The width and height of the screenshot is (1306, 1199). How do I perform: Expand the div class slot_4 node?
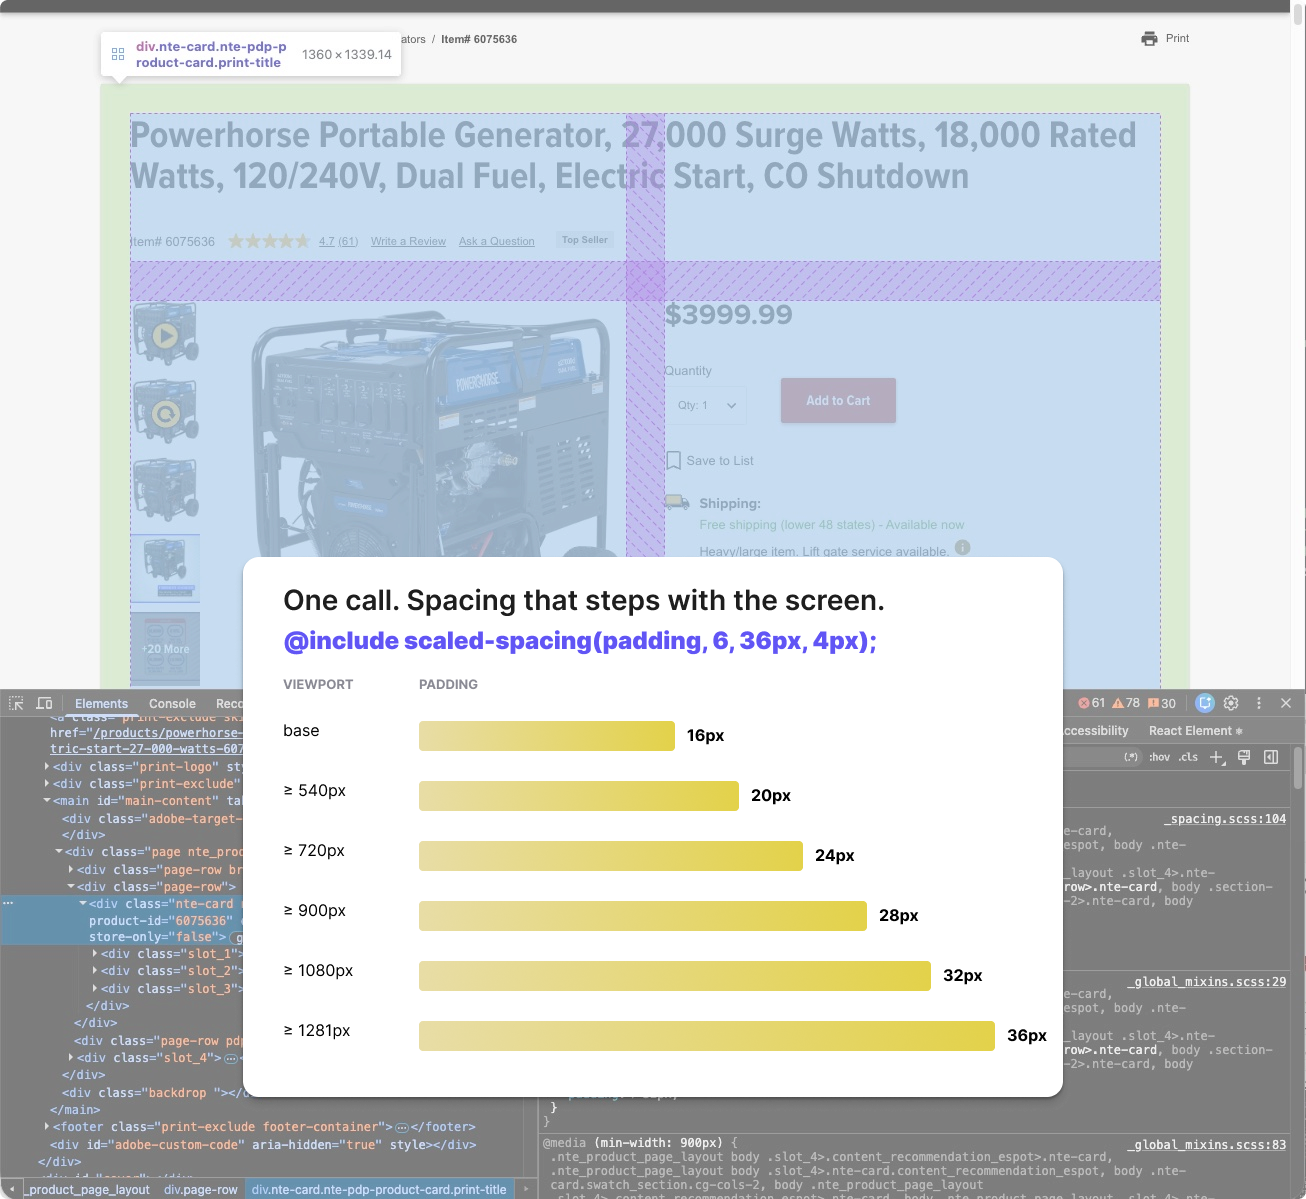coord(71,1057)
